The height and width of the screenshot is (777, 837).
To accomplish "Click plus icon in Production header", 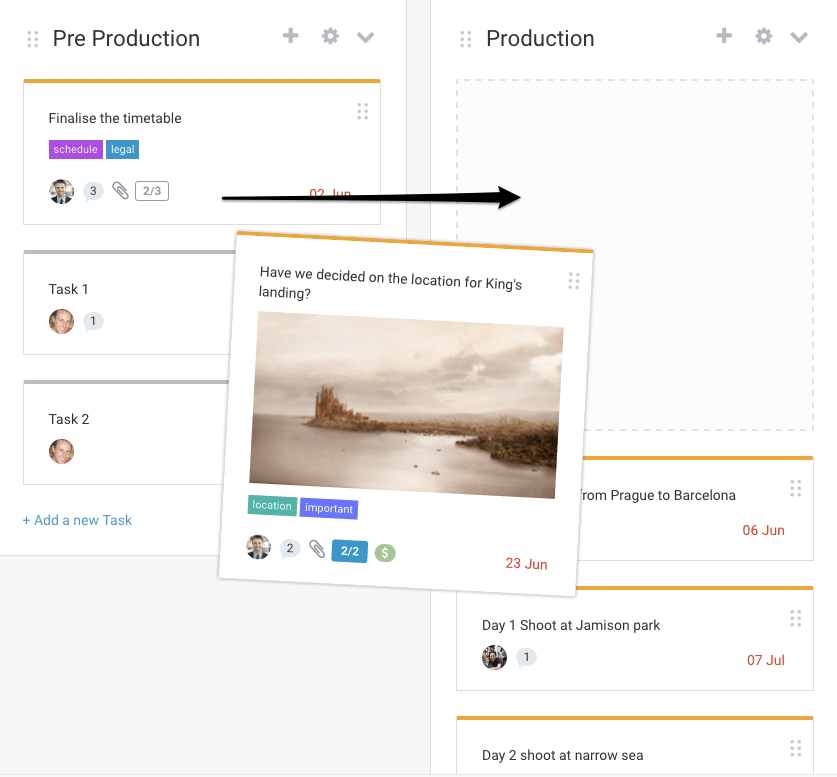I will coord(724,37).
